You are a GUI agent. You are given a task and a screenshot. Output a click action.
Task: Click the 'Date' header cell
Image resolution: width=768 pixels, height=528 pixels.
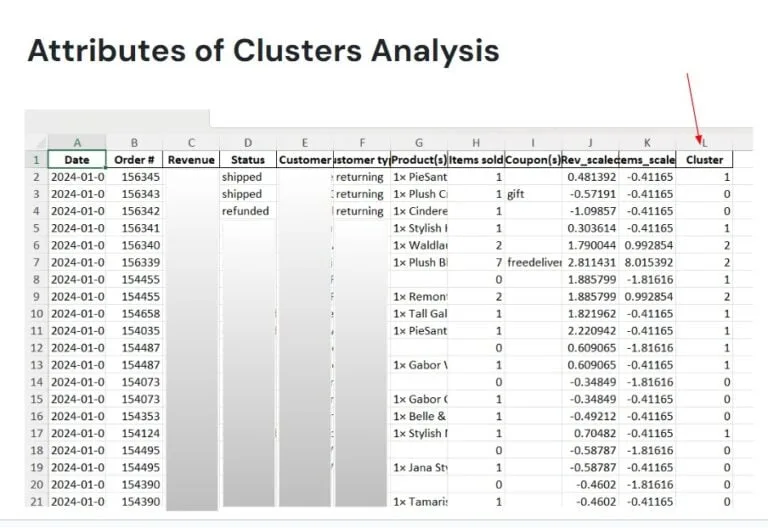pos(77,160)
